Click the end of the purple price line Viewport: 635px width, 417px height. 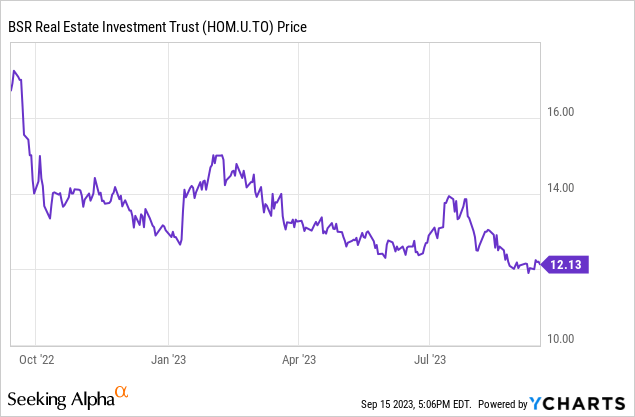pos(541,265)
